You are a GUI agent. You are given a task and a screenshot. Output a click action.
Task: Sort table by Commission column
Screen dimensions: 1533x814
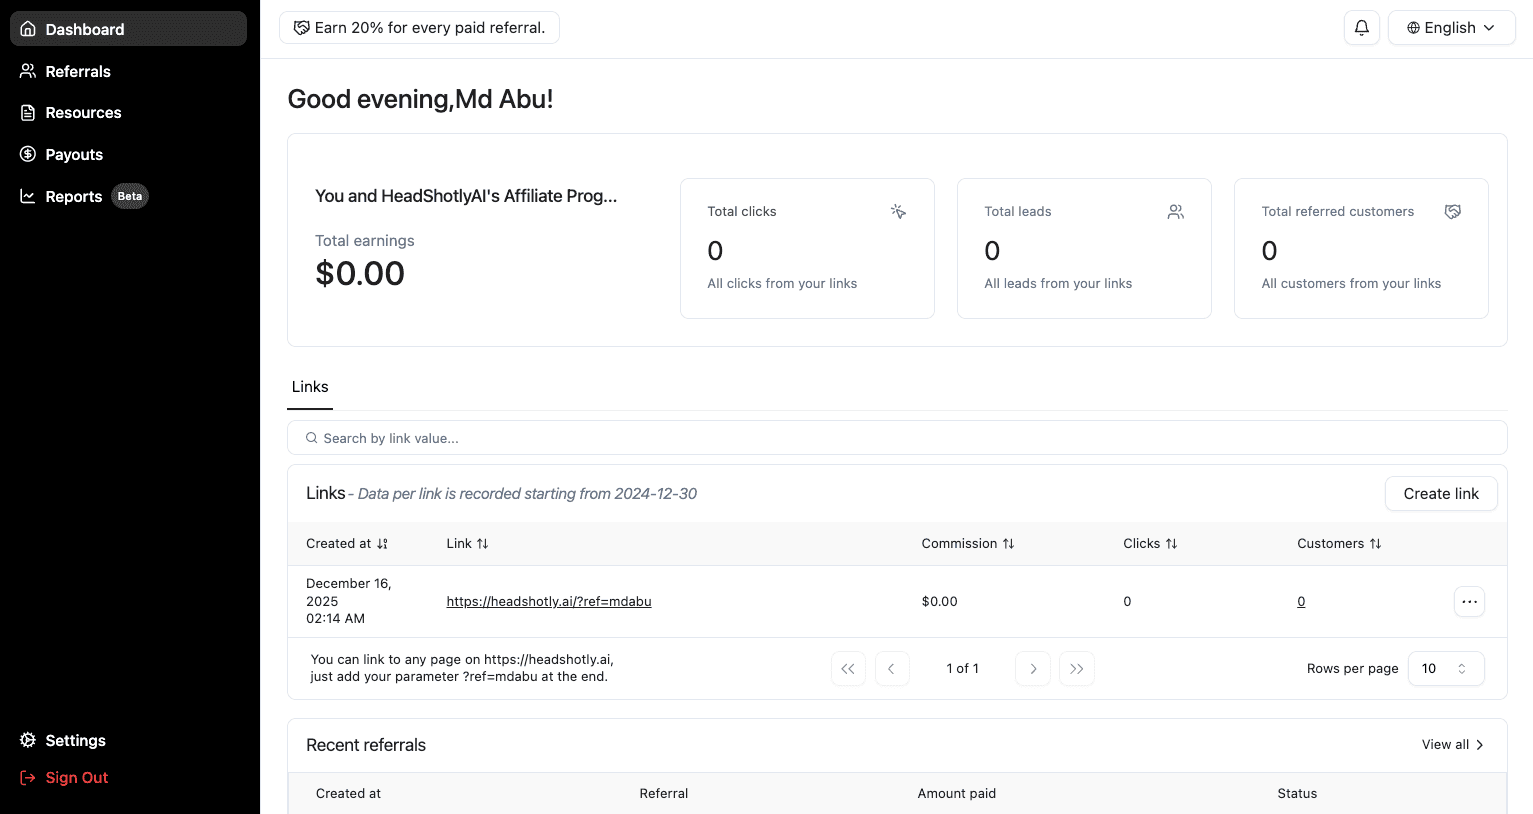click(967, 544)
